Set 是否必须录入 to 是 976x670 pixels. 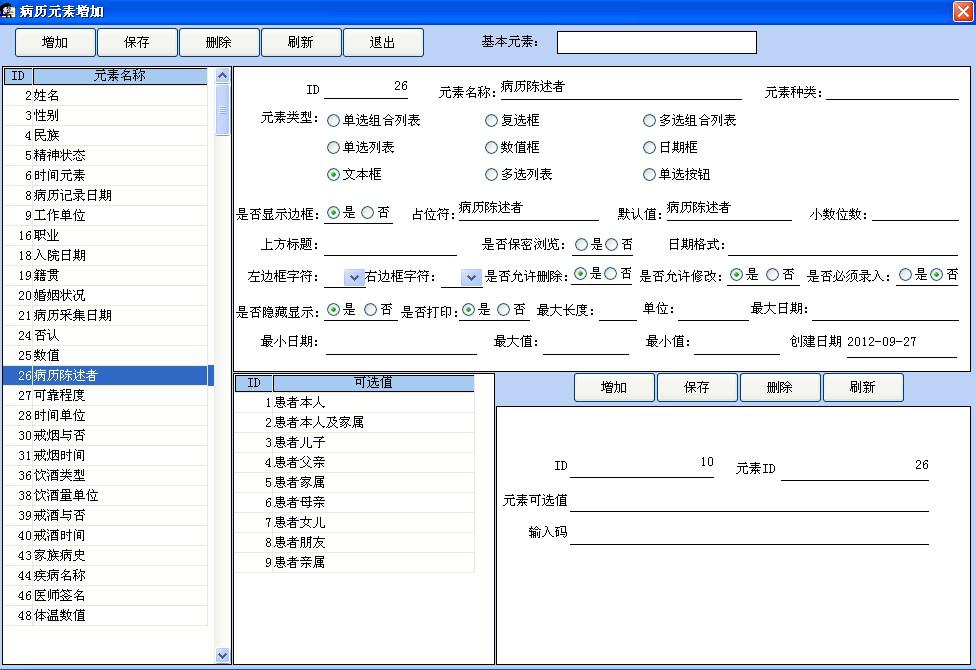[905, 275]
